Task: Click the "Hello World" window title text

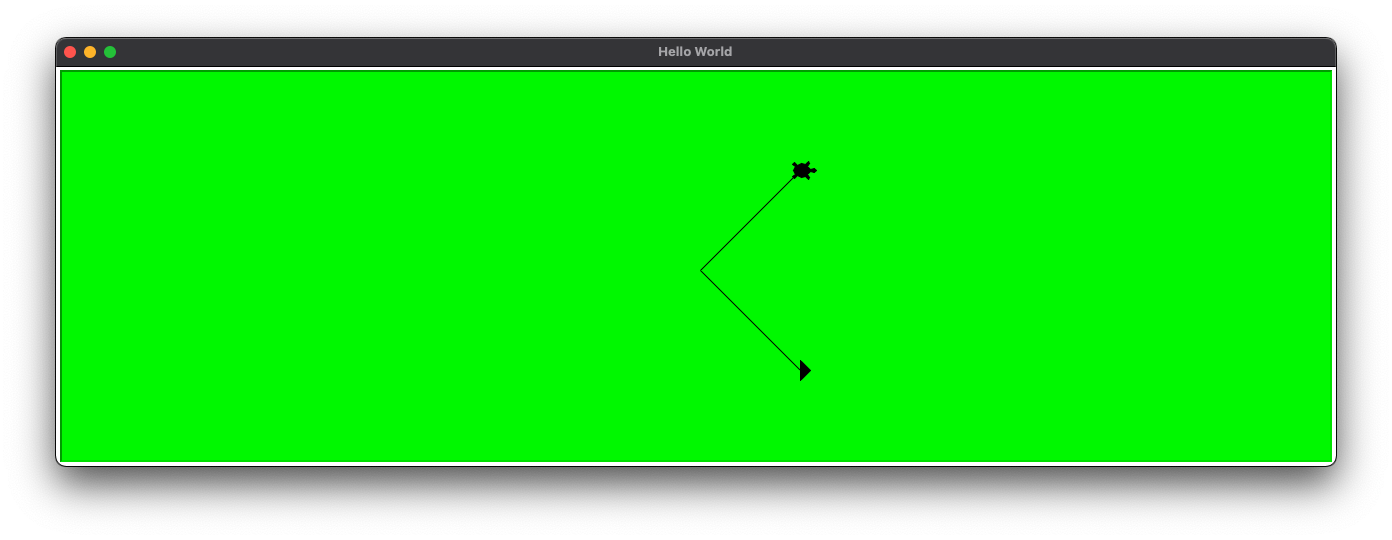Action: click(695, 52)
